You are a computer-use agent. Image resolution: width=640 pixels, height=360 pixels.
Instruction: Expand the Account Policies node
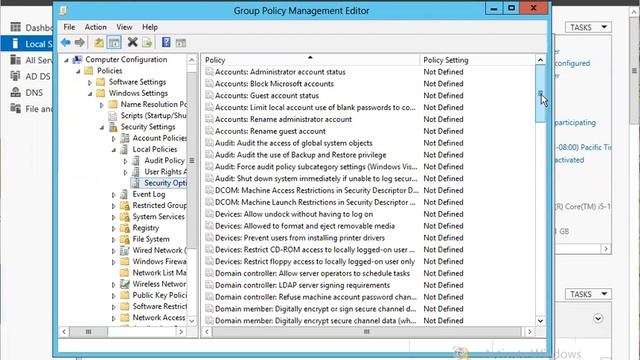coord(113,139)
